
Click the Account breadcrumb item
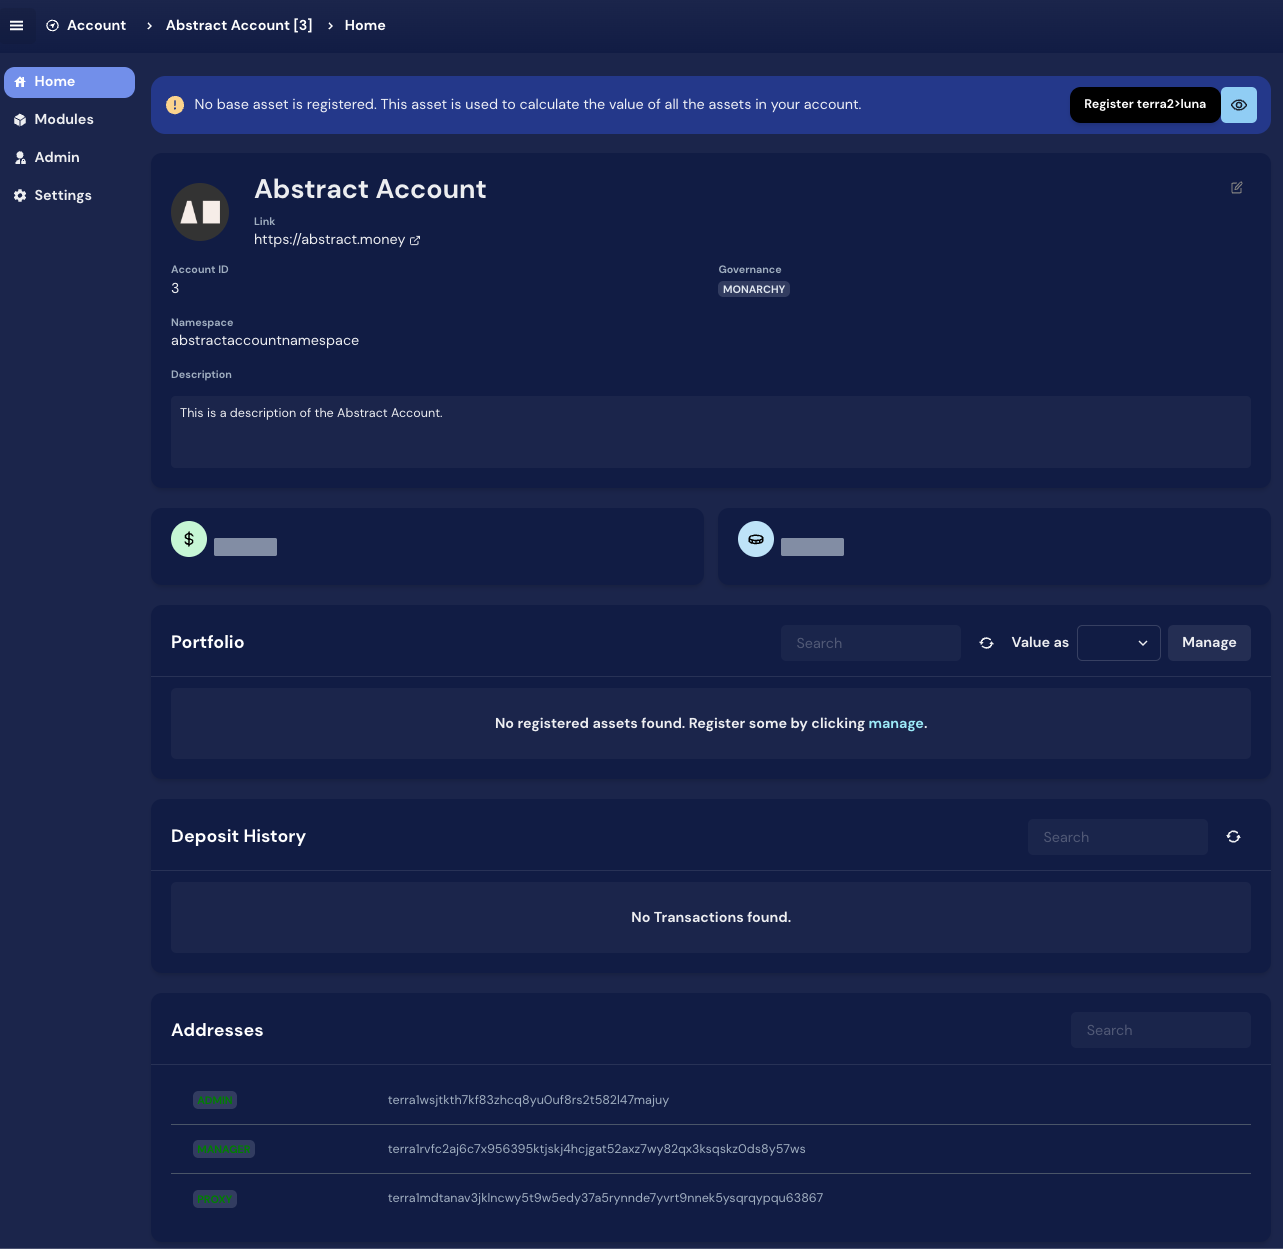pos(87,26)
